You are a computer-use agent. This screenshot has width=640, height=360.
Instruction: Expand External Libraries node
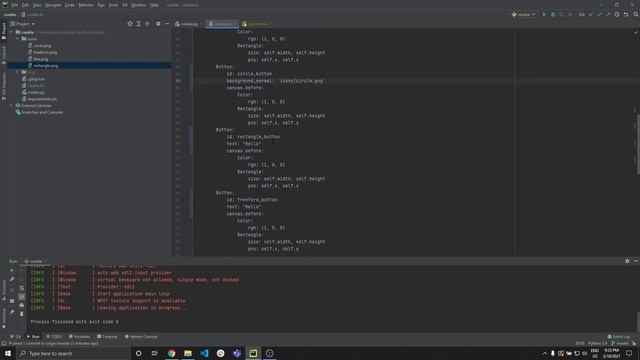point(12,105)
